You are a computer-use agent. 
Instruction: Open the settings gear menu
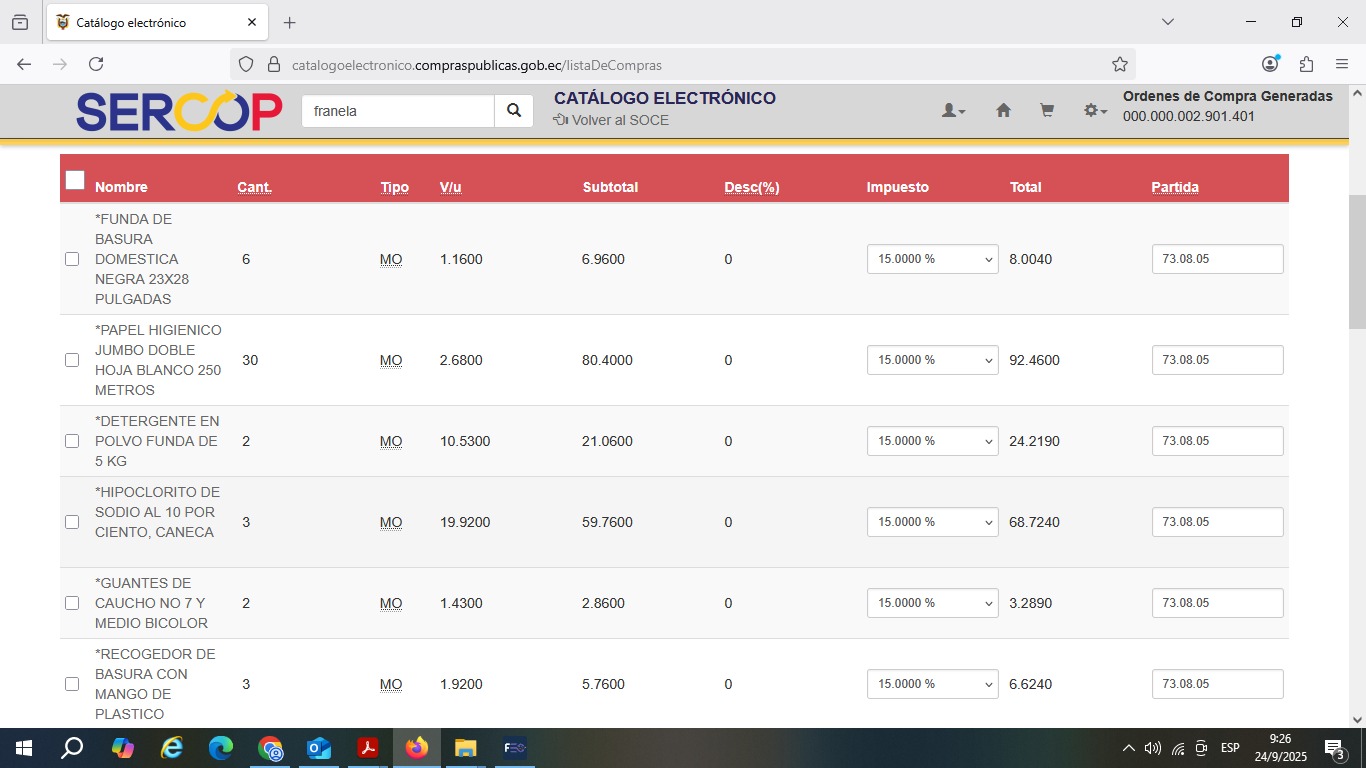1094,111
